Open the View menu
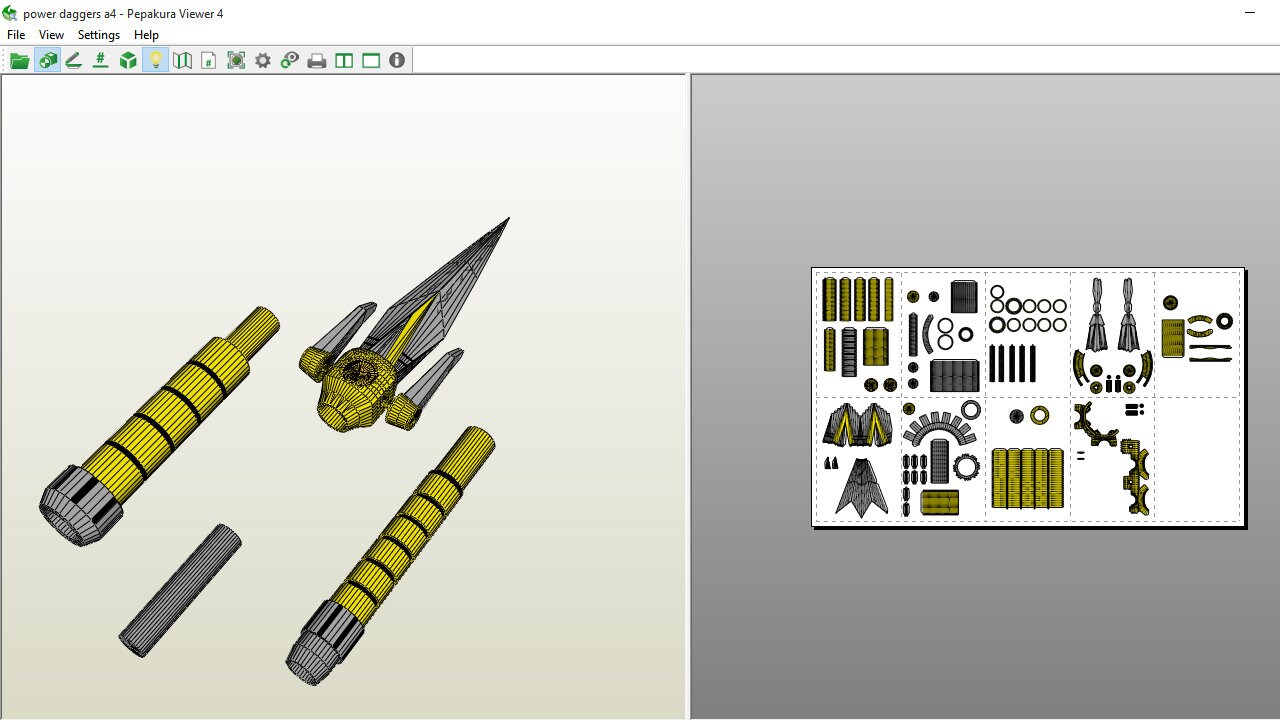The width and height of the screenshot is (1280, 720). [x=50, y=34]
